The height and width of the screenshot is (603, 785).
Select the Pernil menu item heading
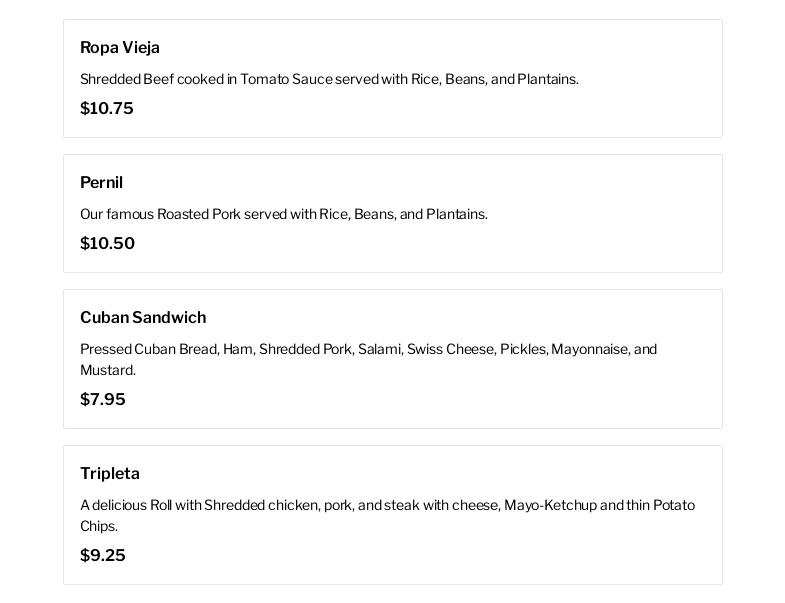click(101, 183)
